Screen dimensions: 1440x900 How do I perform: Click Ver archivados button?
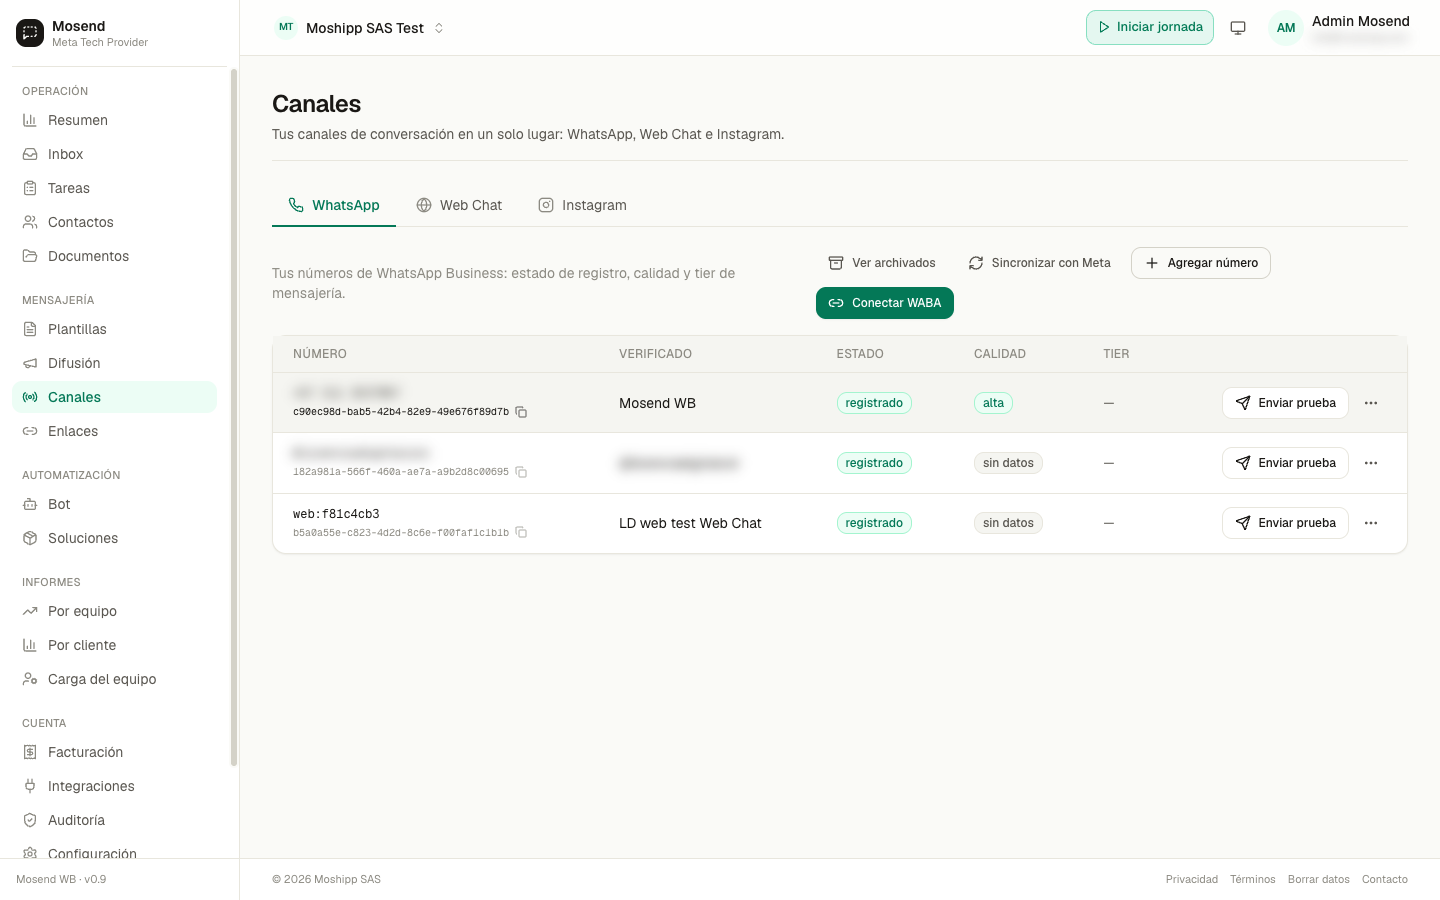coord(882,263)
